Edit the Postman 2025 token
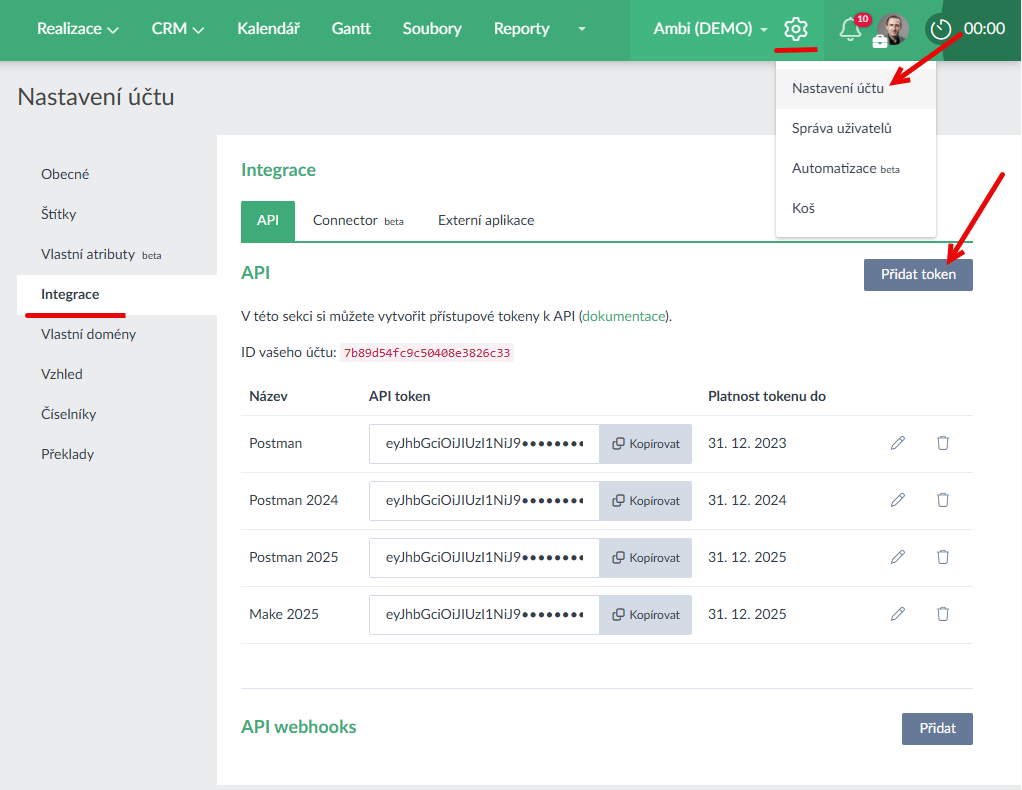Viewport: 1022px width, 790px height. (x=897, y=557)
